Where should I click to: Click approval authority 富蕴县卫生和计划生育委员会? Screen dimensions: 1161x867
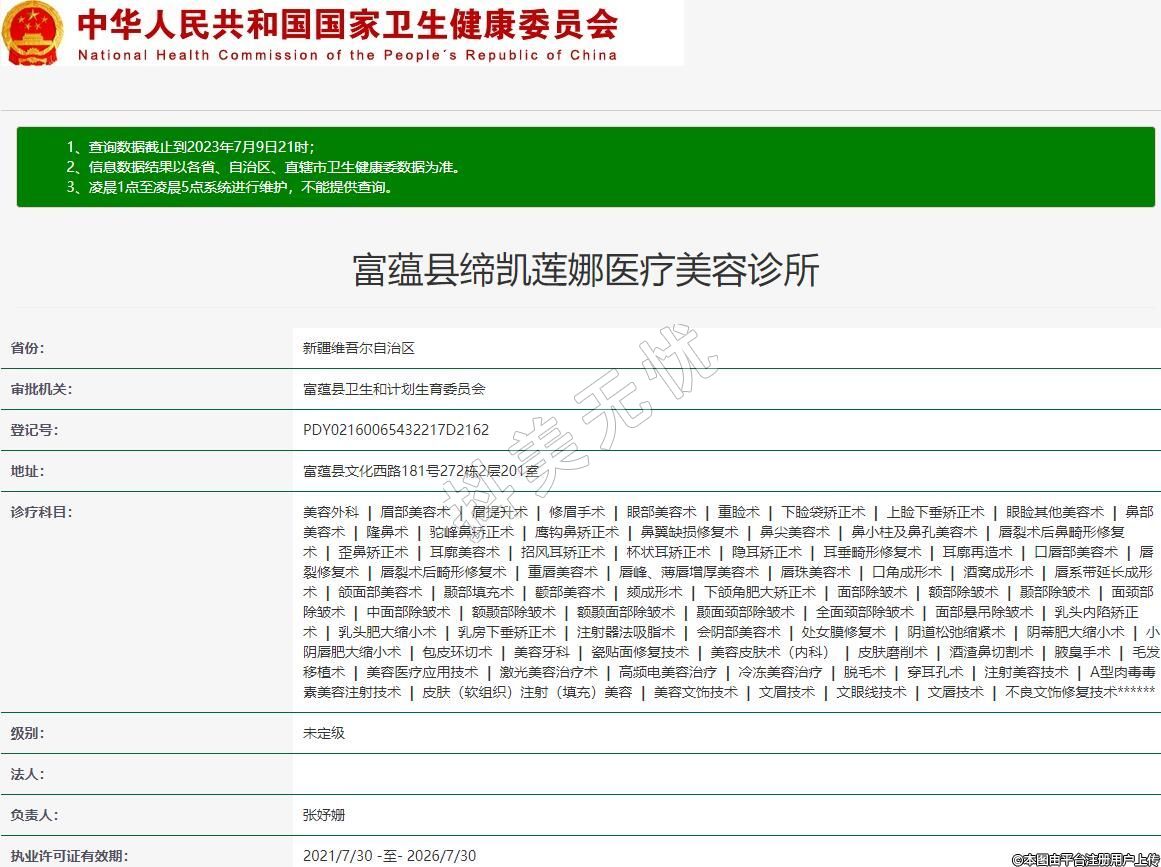coord(394,389)
